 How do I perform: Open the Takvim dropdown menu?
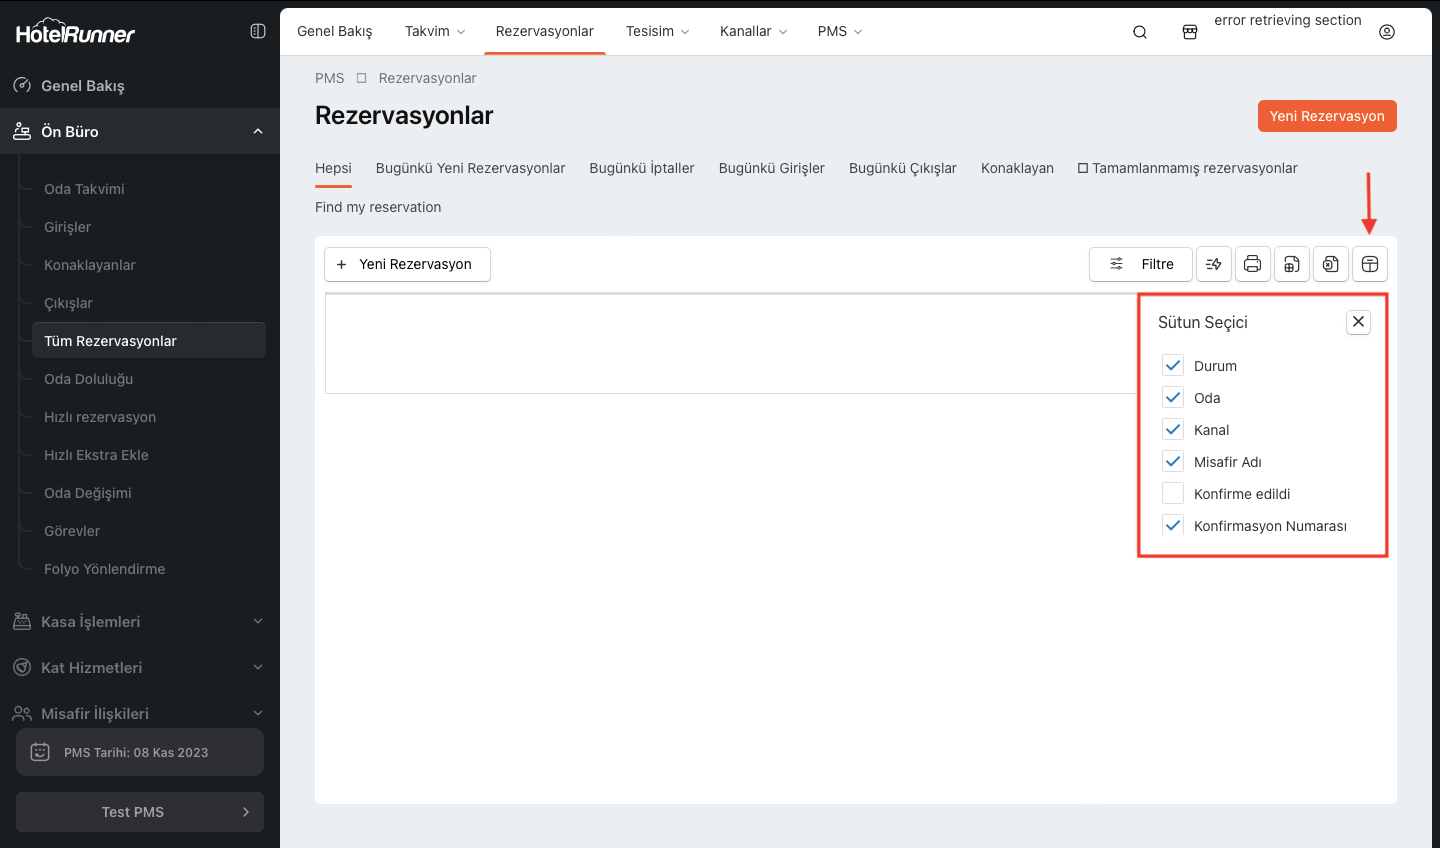(x=434, y=32)
